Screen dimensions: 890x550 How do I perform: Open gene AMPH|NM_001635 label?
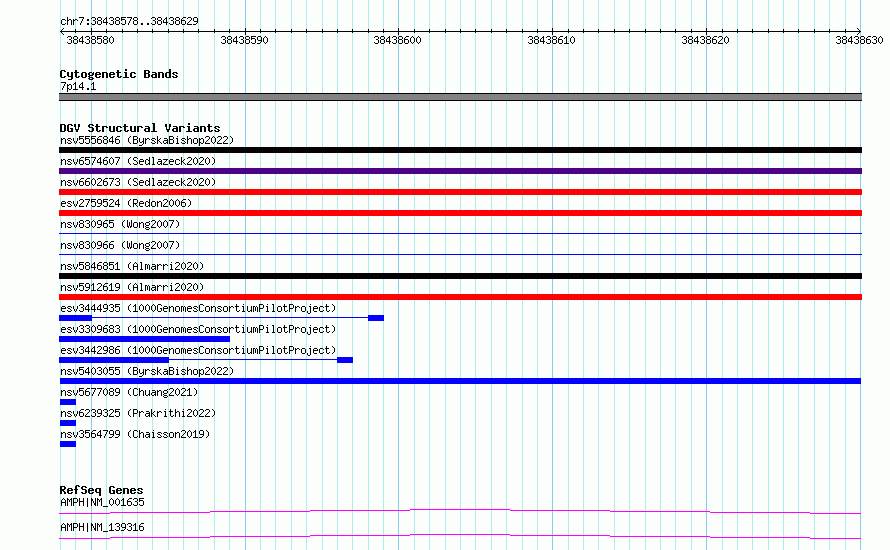pos(102,502)
